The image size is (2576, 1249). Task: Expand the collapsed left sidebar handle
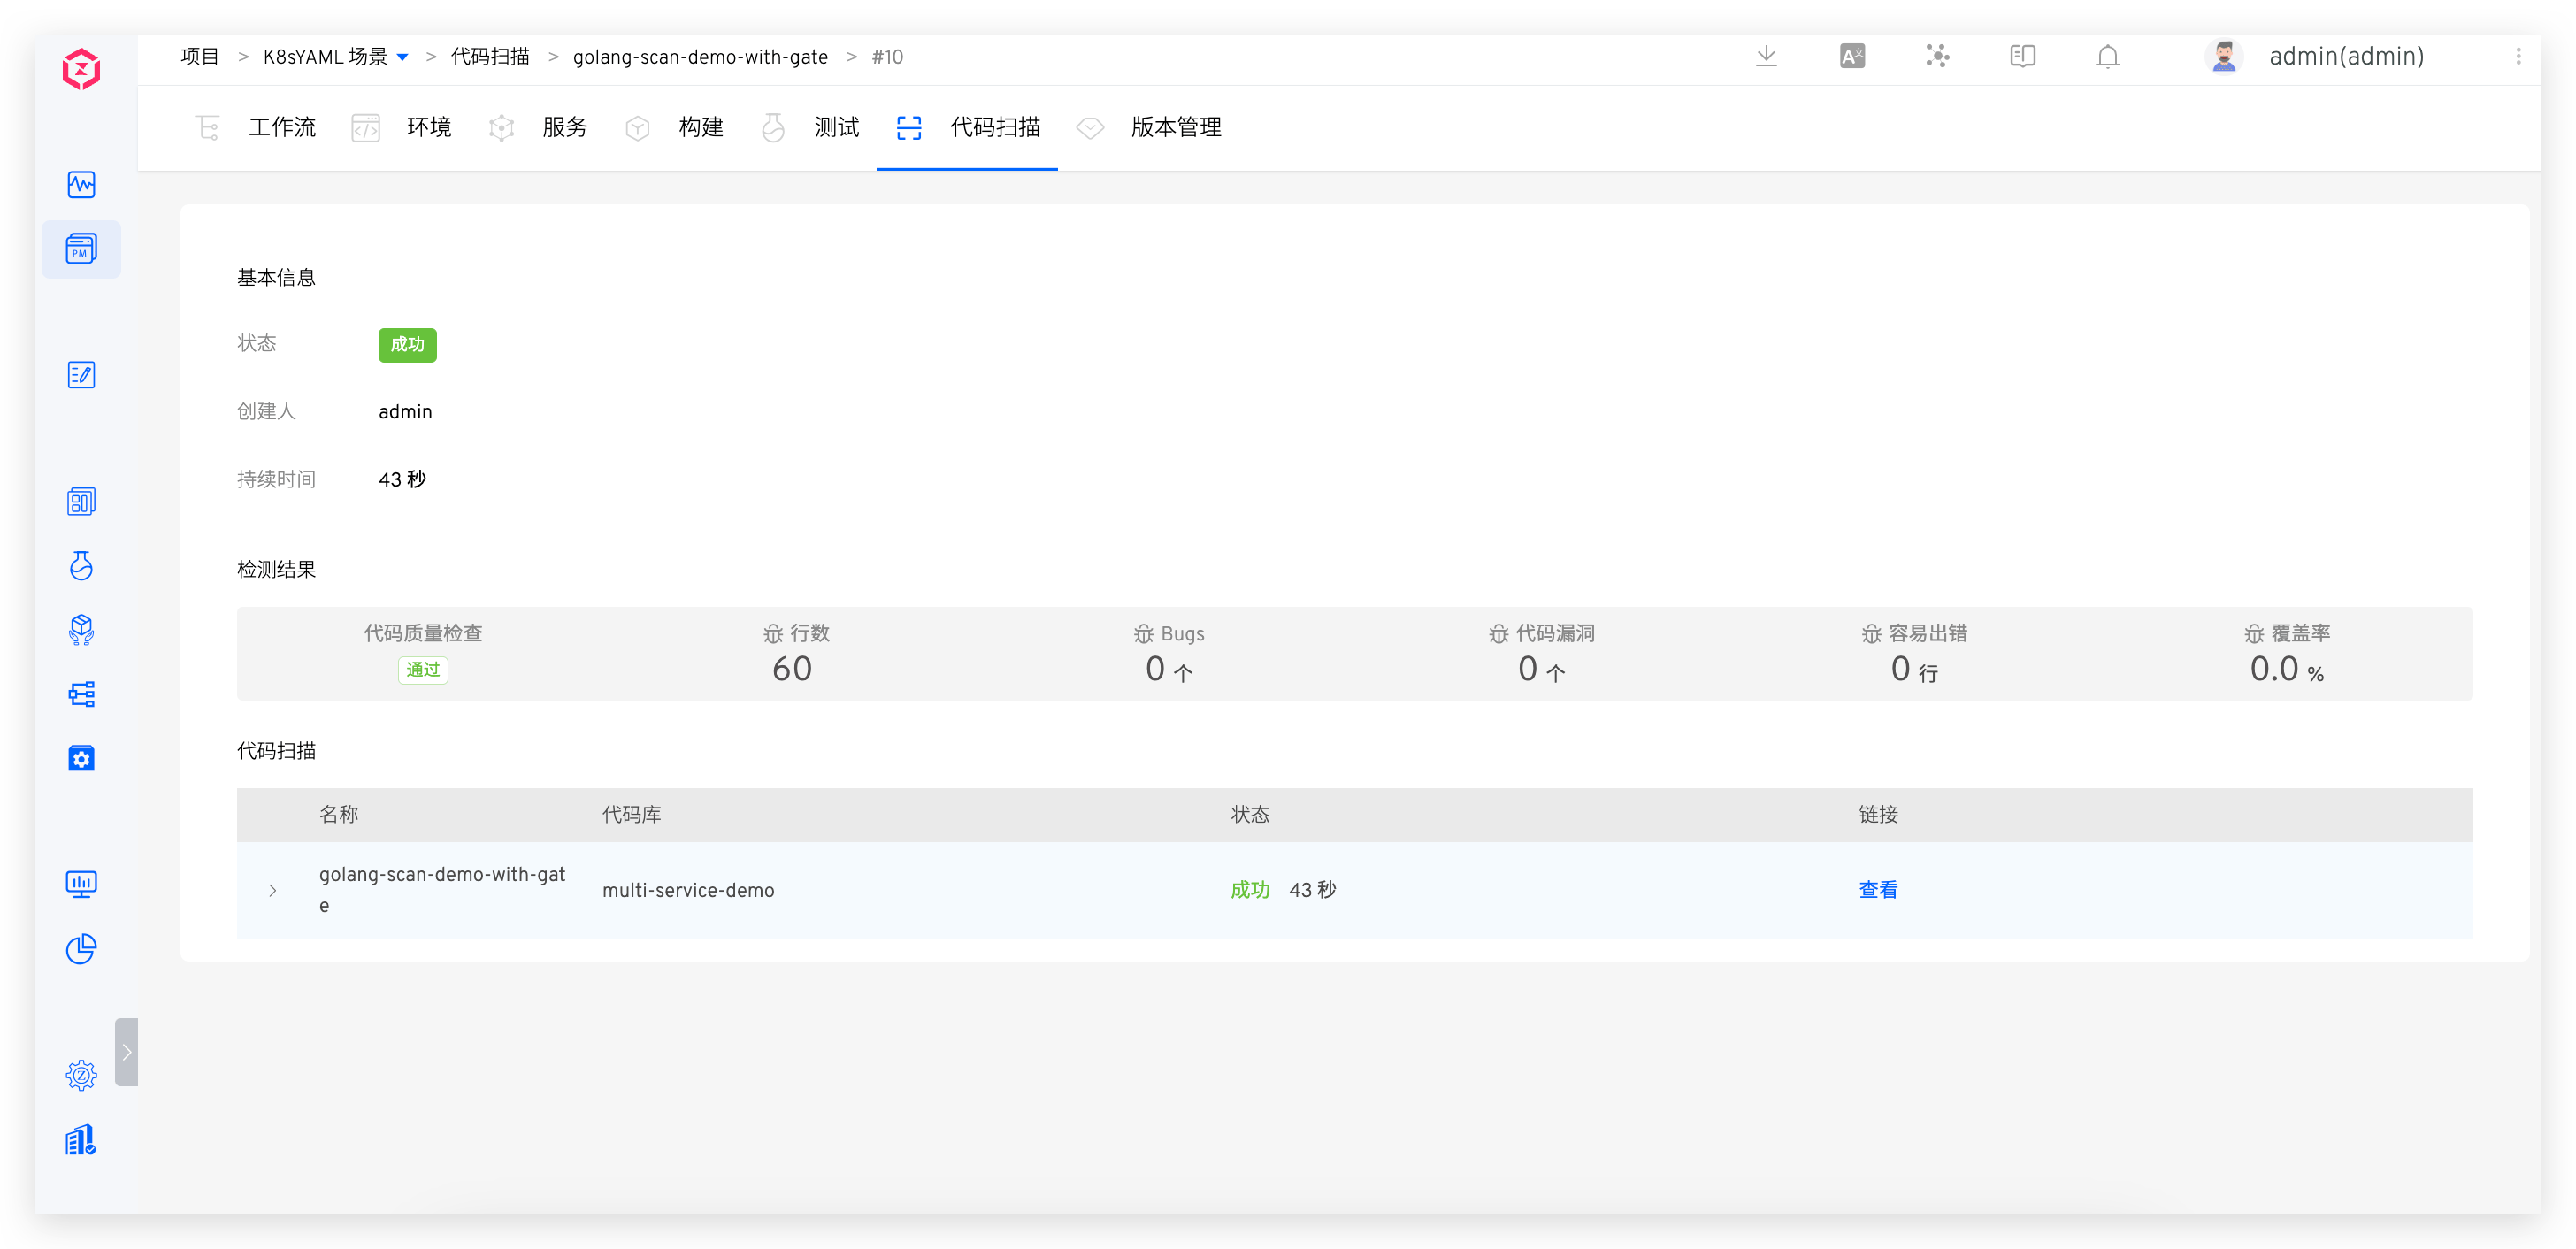point(126,1052)
